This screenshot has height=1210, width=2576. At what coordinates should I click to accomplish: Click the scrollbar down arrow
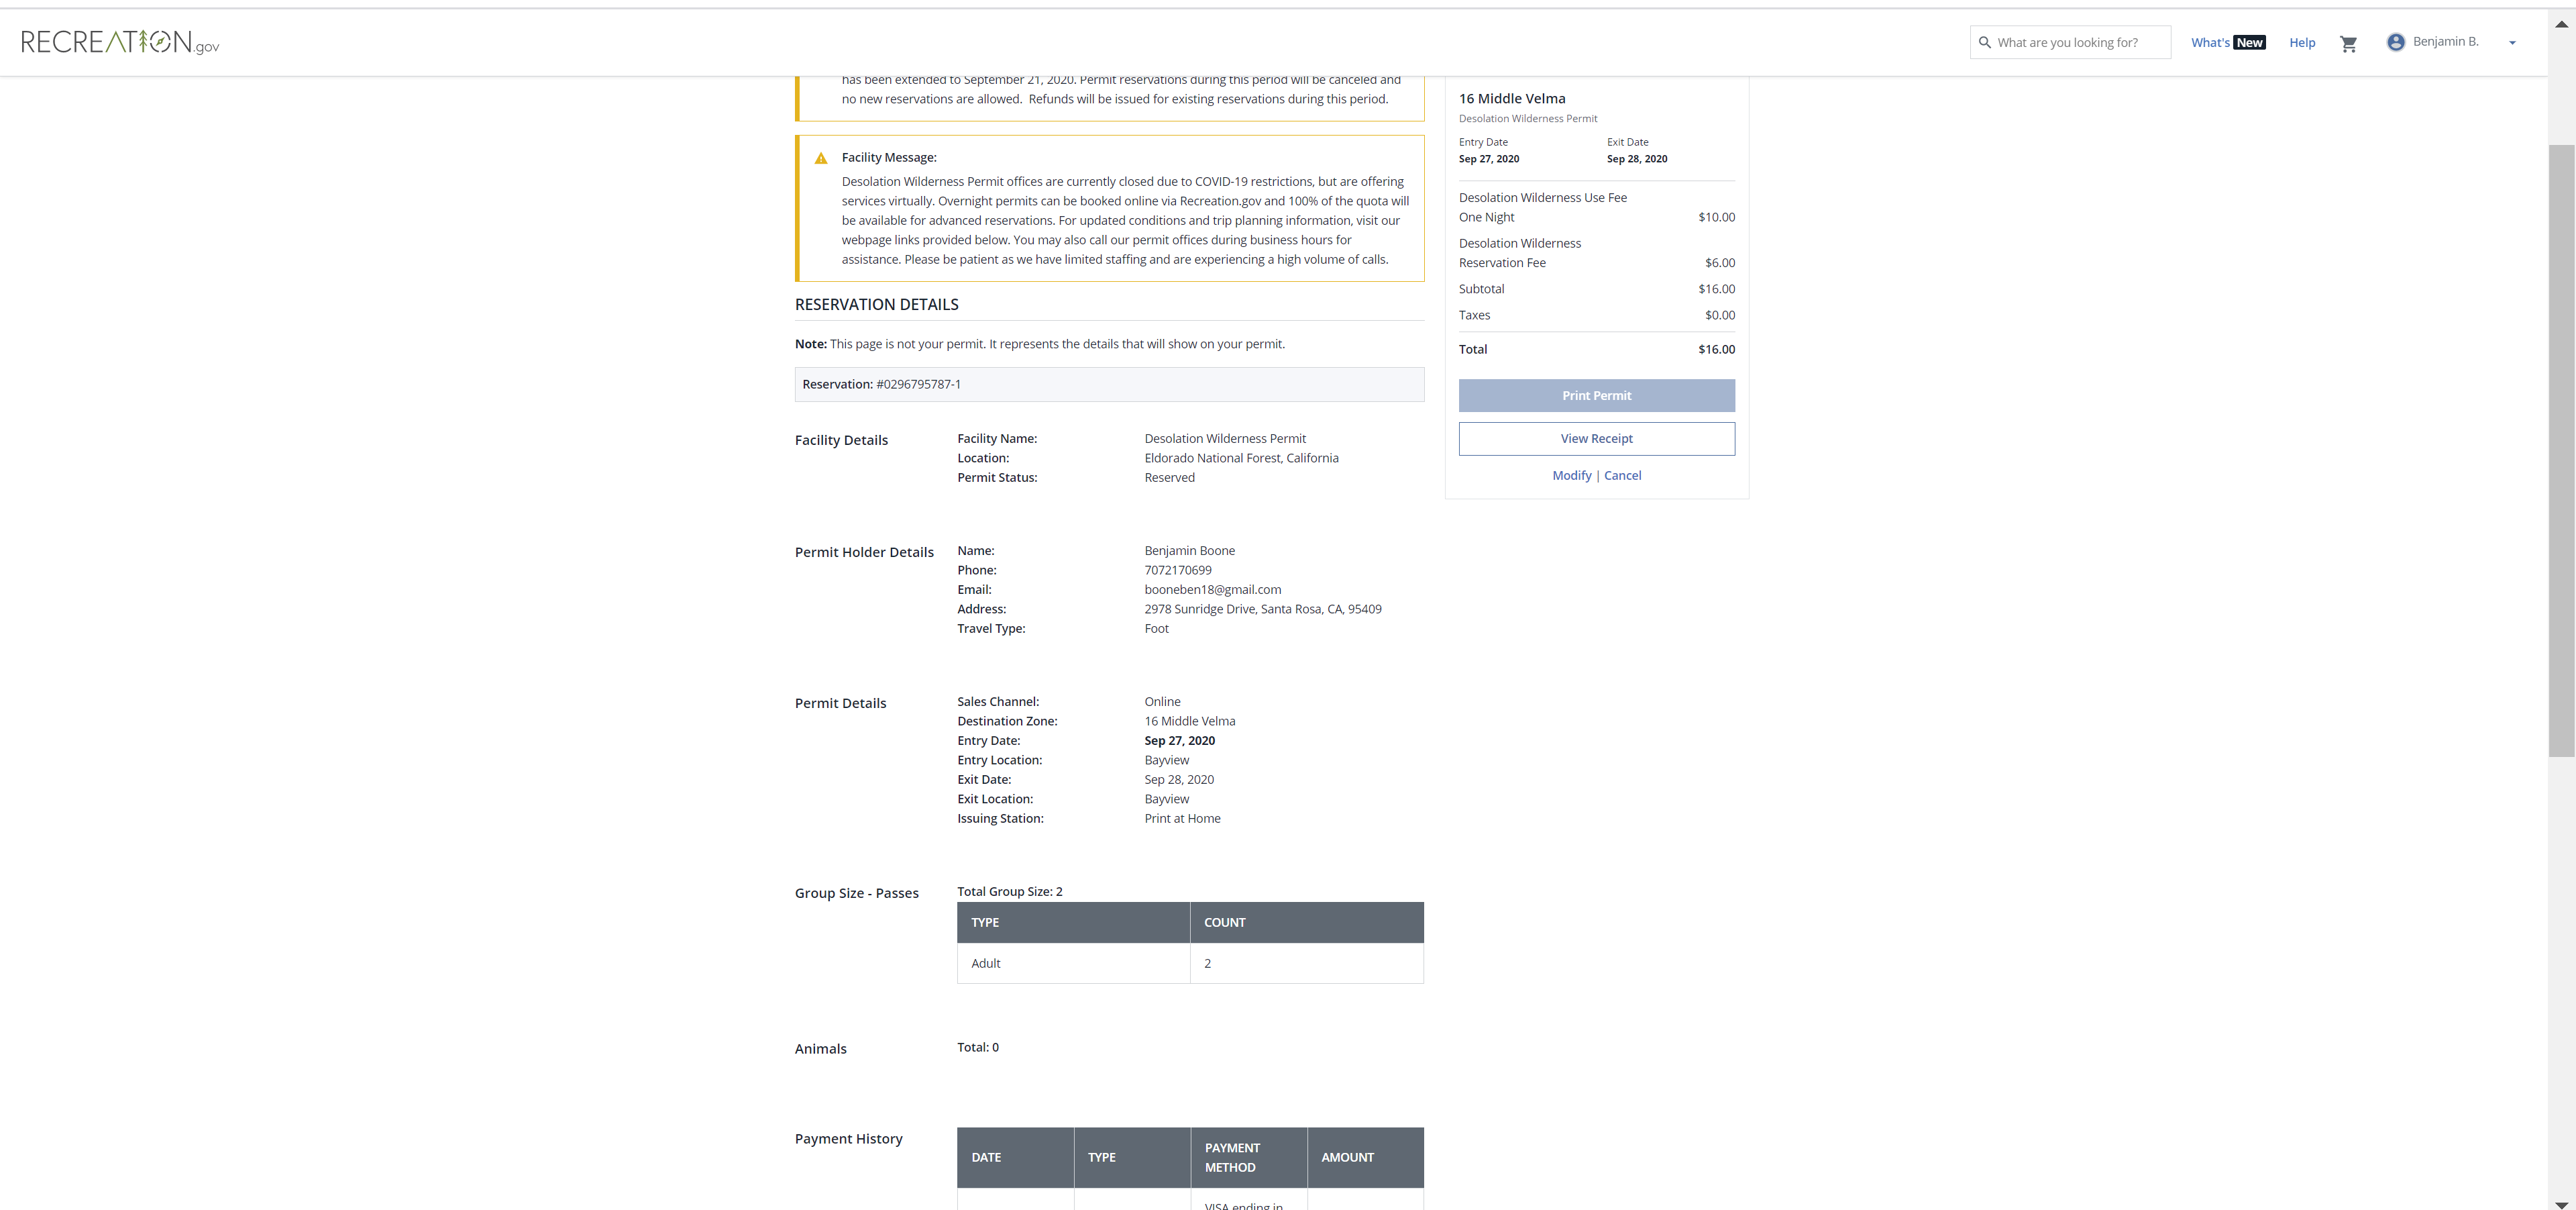click(x=2561, y=1204)
